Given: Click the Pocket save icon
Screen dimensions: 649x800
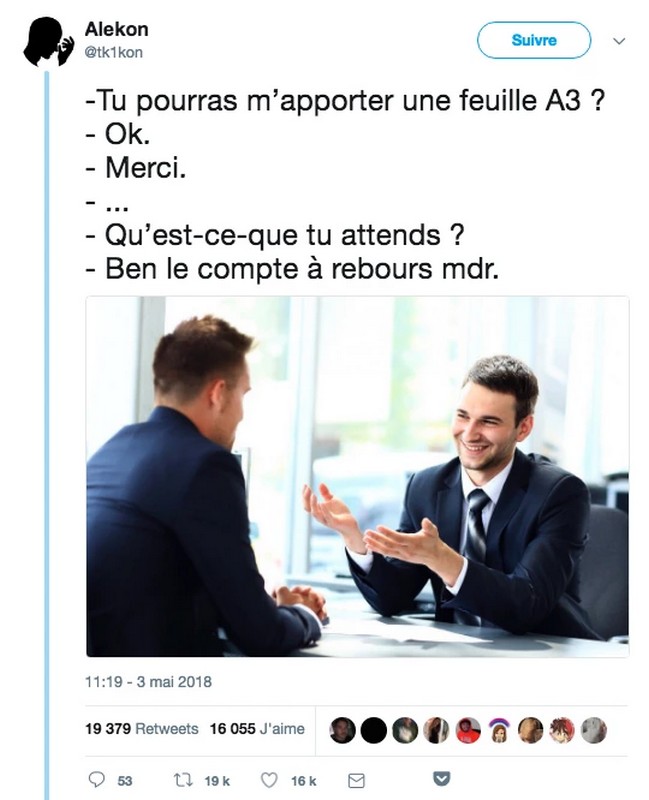Looking at the screenshot, I should 441,779.
